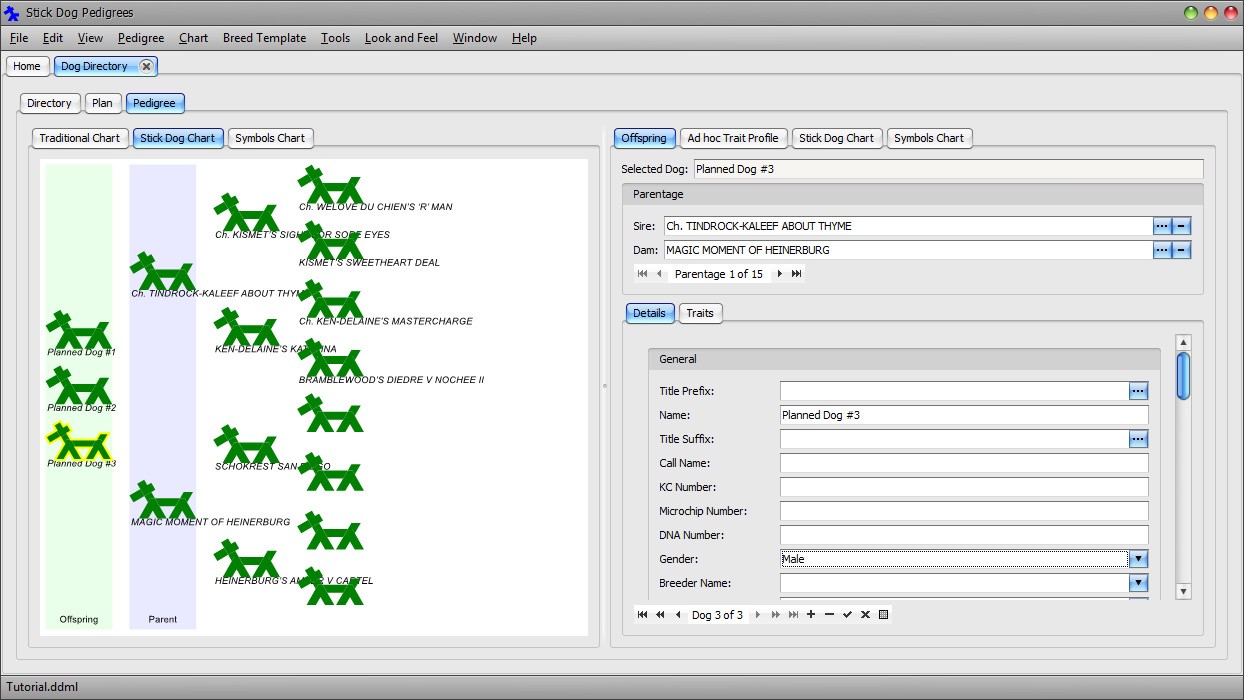
Task: Clear the Sire with its minus button
Action: coord(1181,226)
